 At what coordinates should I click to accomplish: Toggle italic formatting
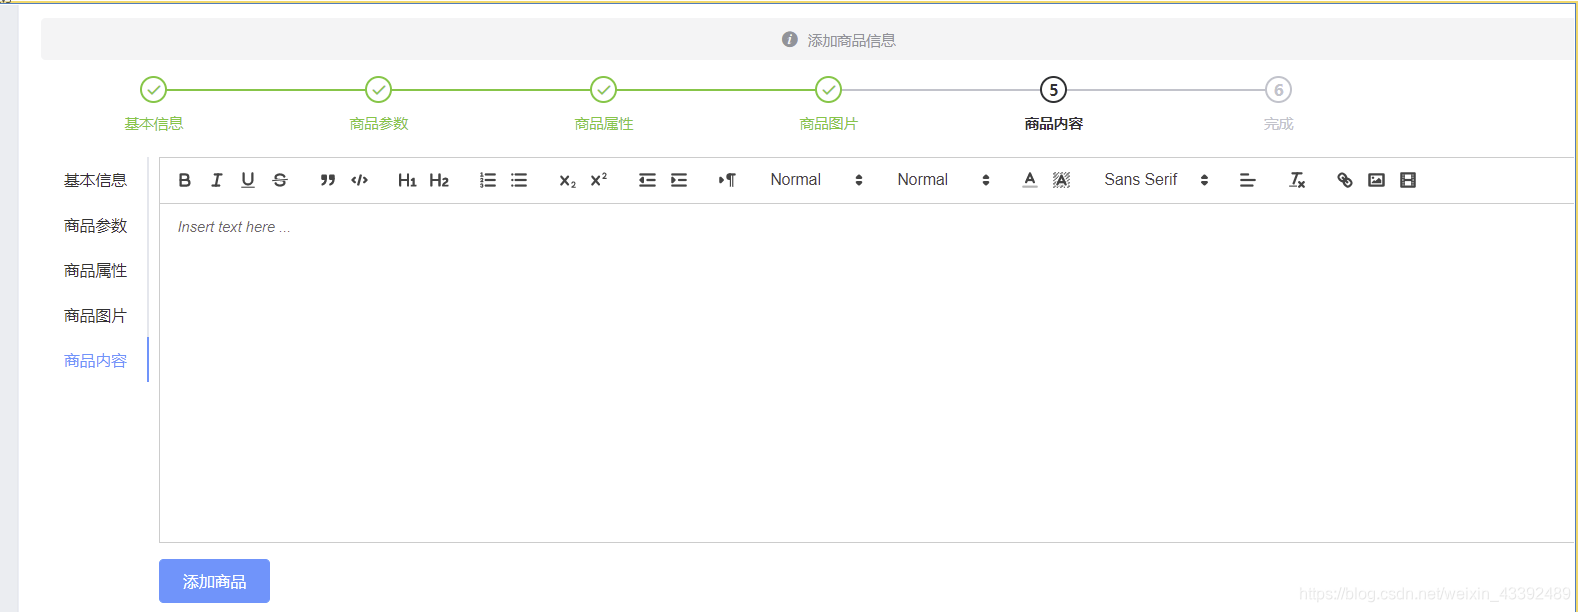[x=216, y=180]
